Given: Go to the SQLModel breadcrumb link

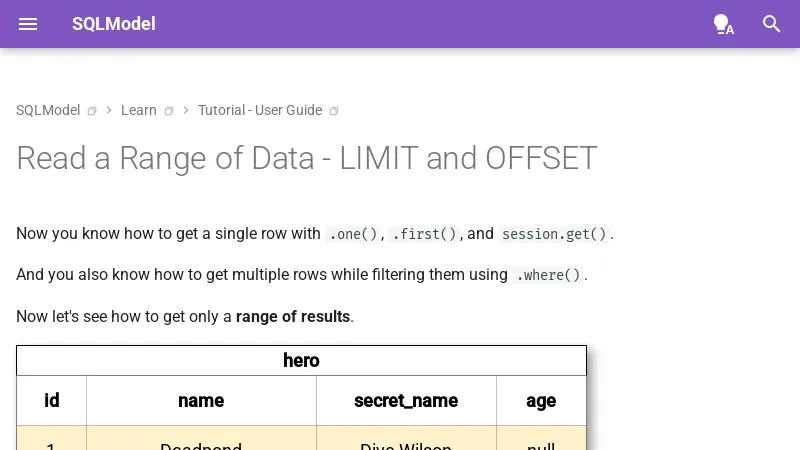Looking at the screenshot, I should pos(48,110).
